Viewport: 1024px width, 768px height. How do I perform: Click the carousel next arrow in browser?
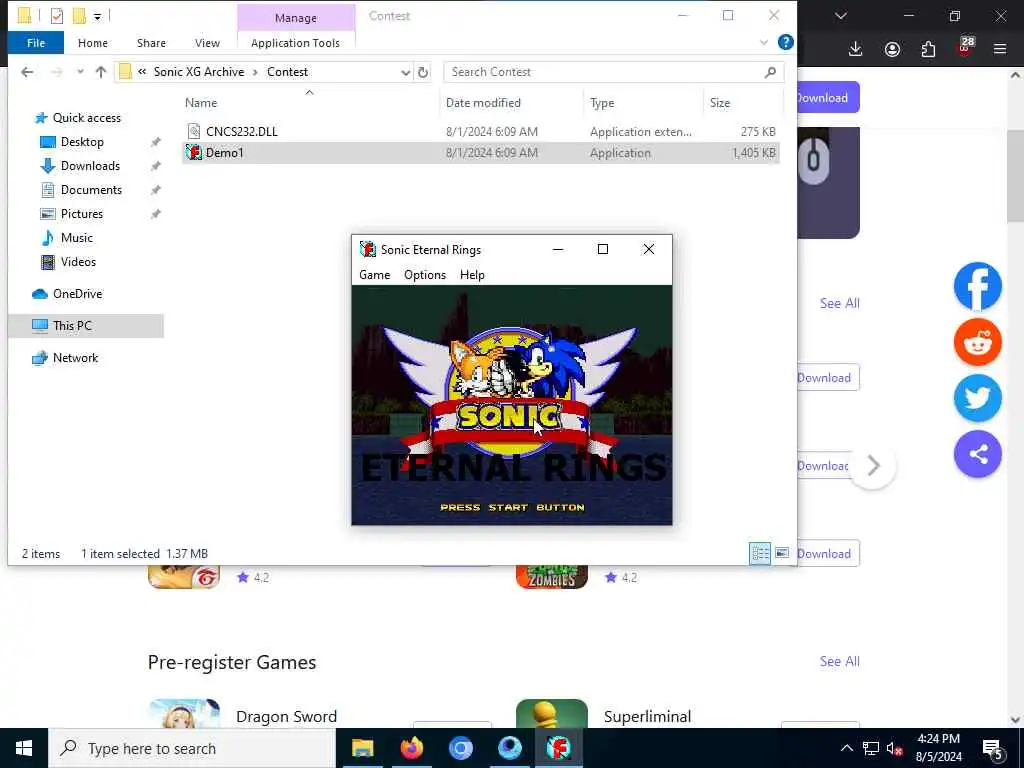point(874,466)
